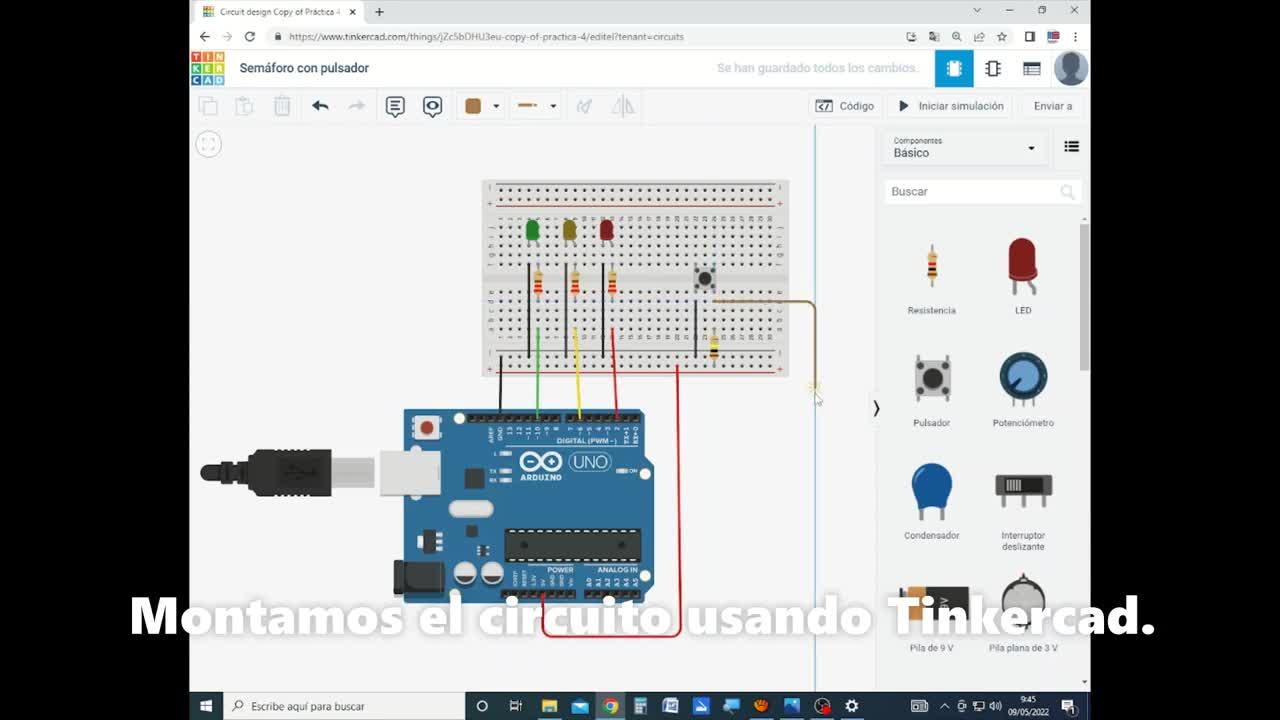The image size is (1280, 720).
Task: Click the Chrome zoom magnifier icon
Action: pos(956,36)
